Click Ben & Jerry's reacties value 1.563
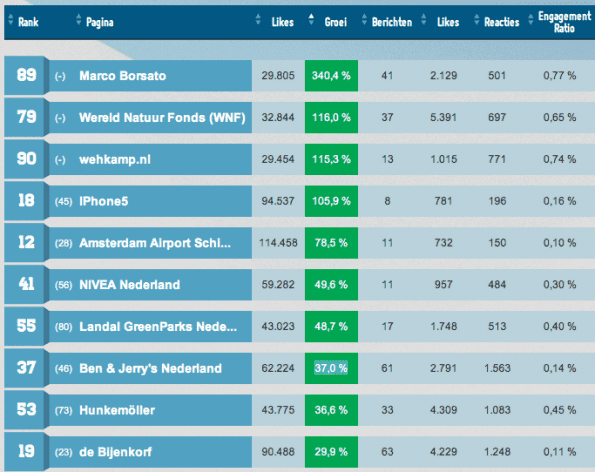 tap(497, 368)
